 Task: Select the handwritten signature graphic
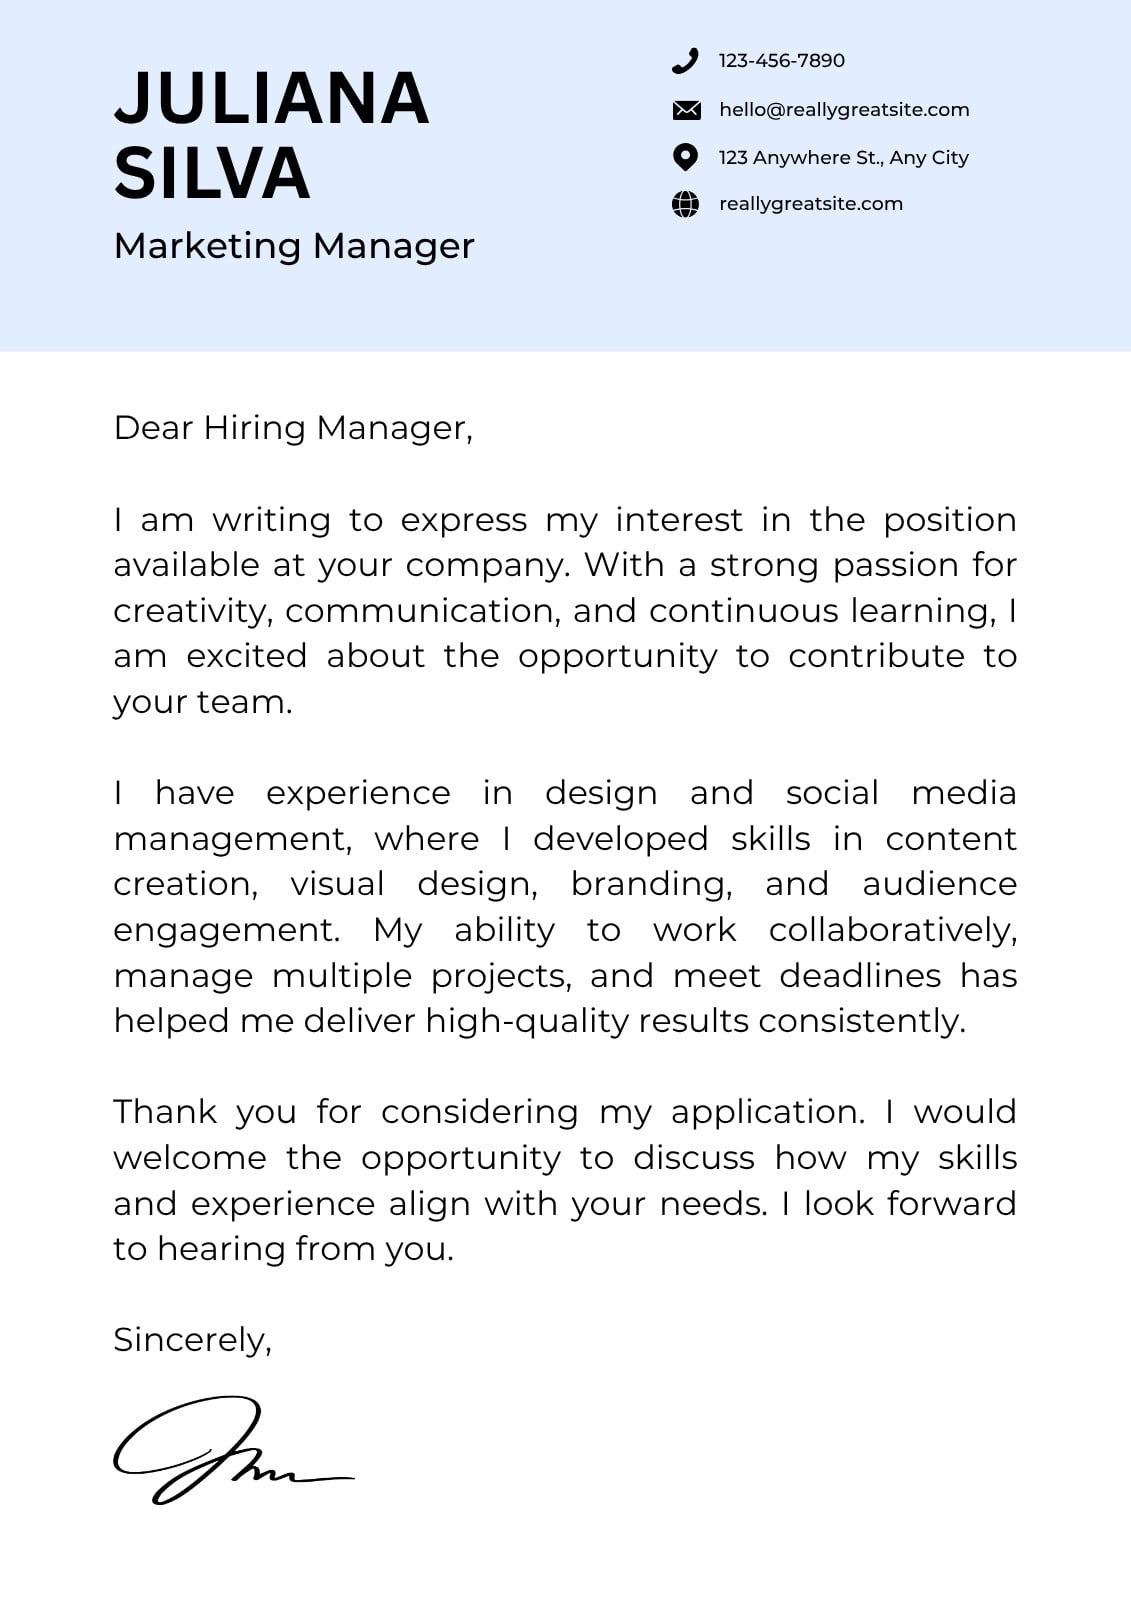click(234, 1450)
